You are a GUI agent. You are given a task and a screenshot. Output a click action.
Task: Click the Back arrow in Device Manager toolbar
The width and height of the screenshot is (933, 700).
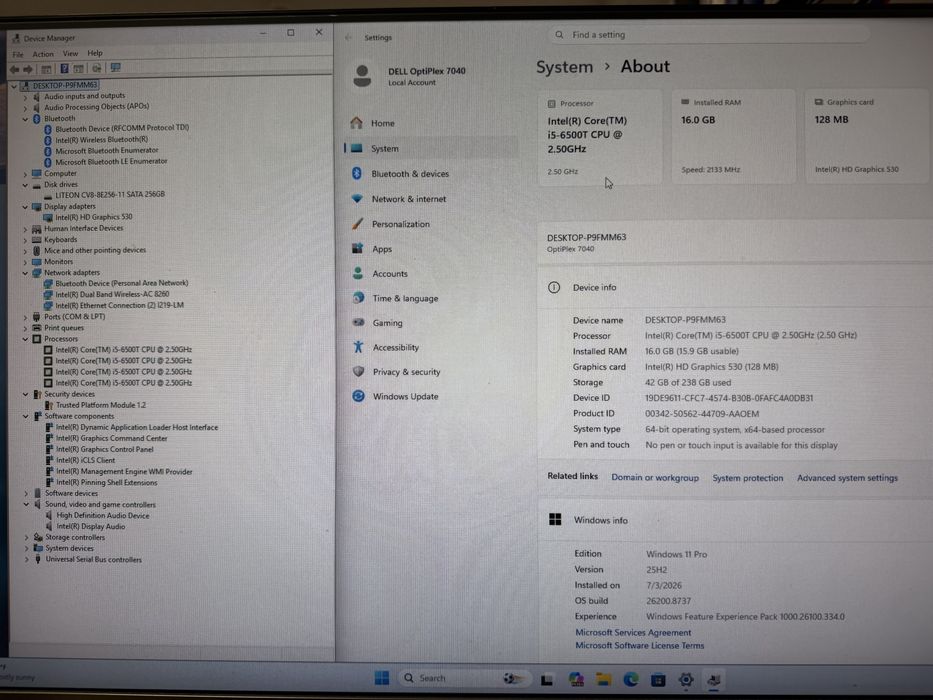(x=14, y=69)
